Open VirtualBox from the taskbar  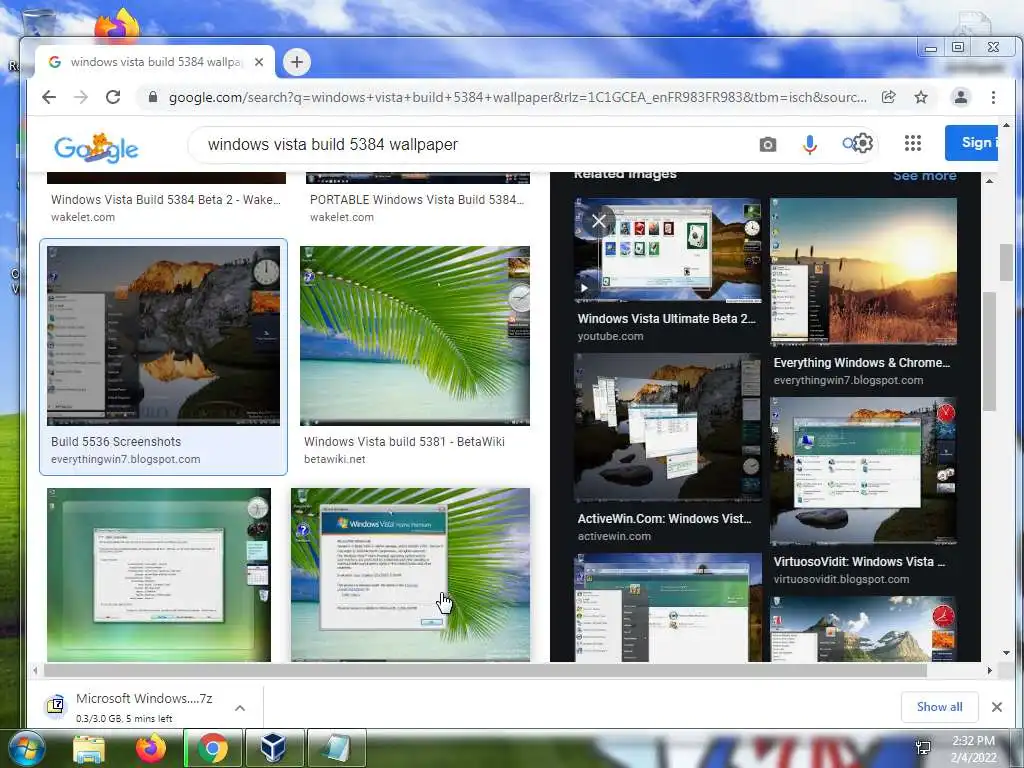(x=274, y=748)
